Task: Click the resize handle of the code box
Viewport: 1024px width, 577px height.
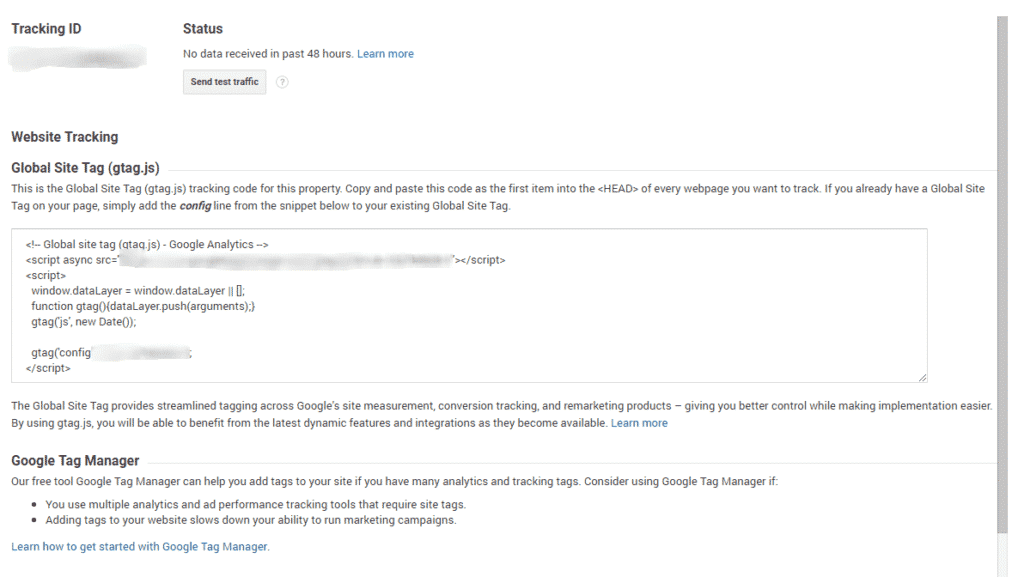Action: pos(922,377)
